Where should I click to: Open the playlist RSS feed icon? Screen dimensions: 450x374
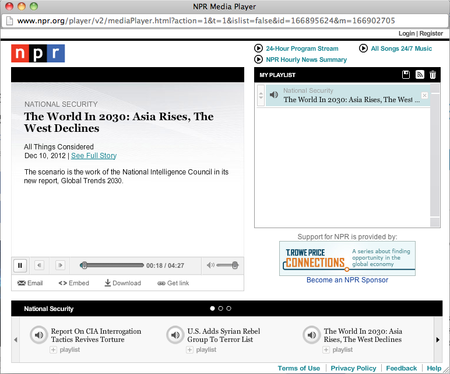pyautogui.click(x=420, y=75)
